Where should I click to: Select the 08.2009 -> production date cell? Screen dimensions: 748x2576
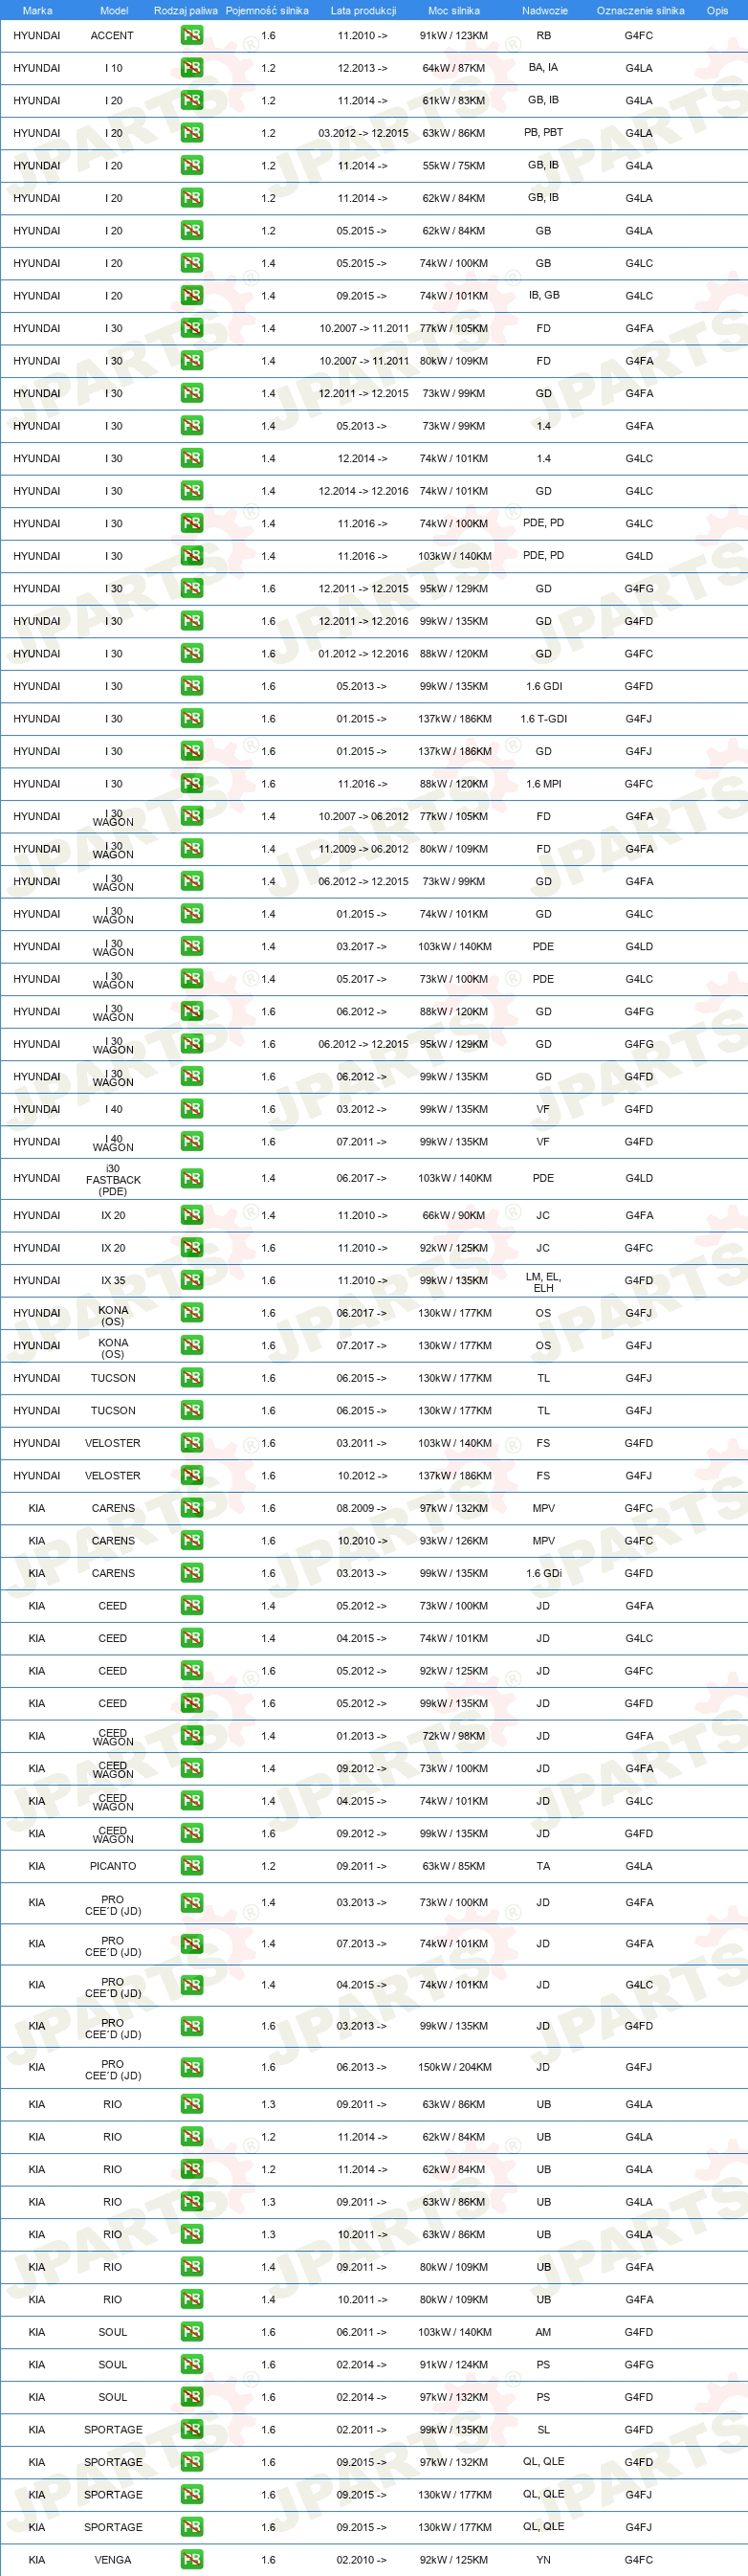(x=362, y=1508)
